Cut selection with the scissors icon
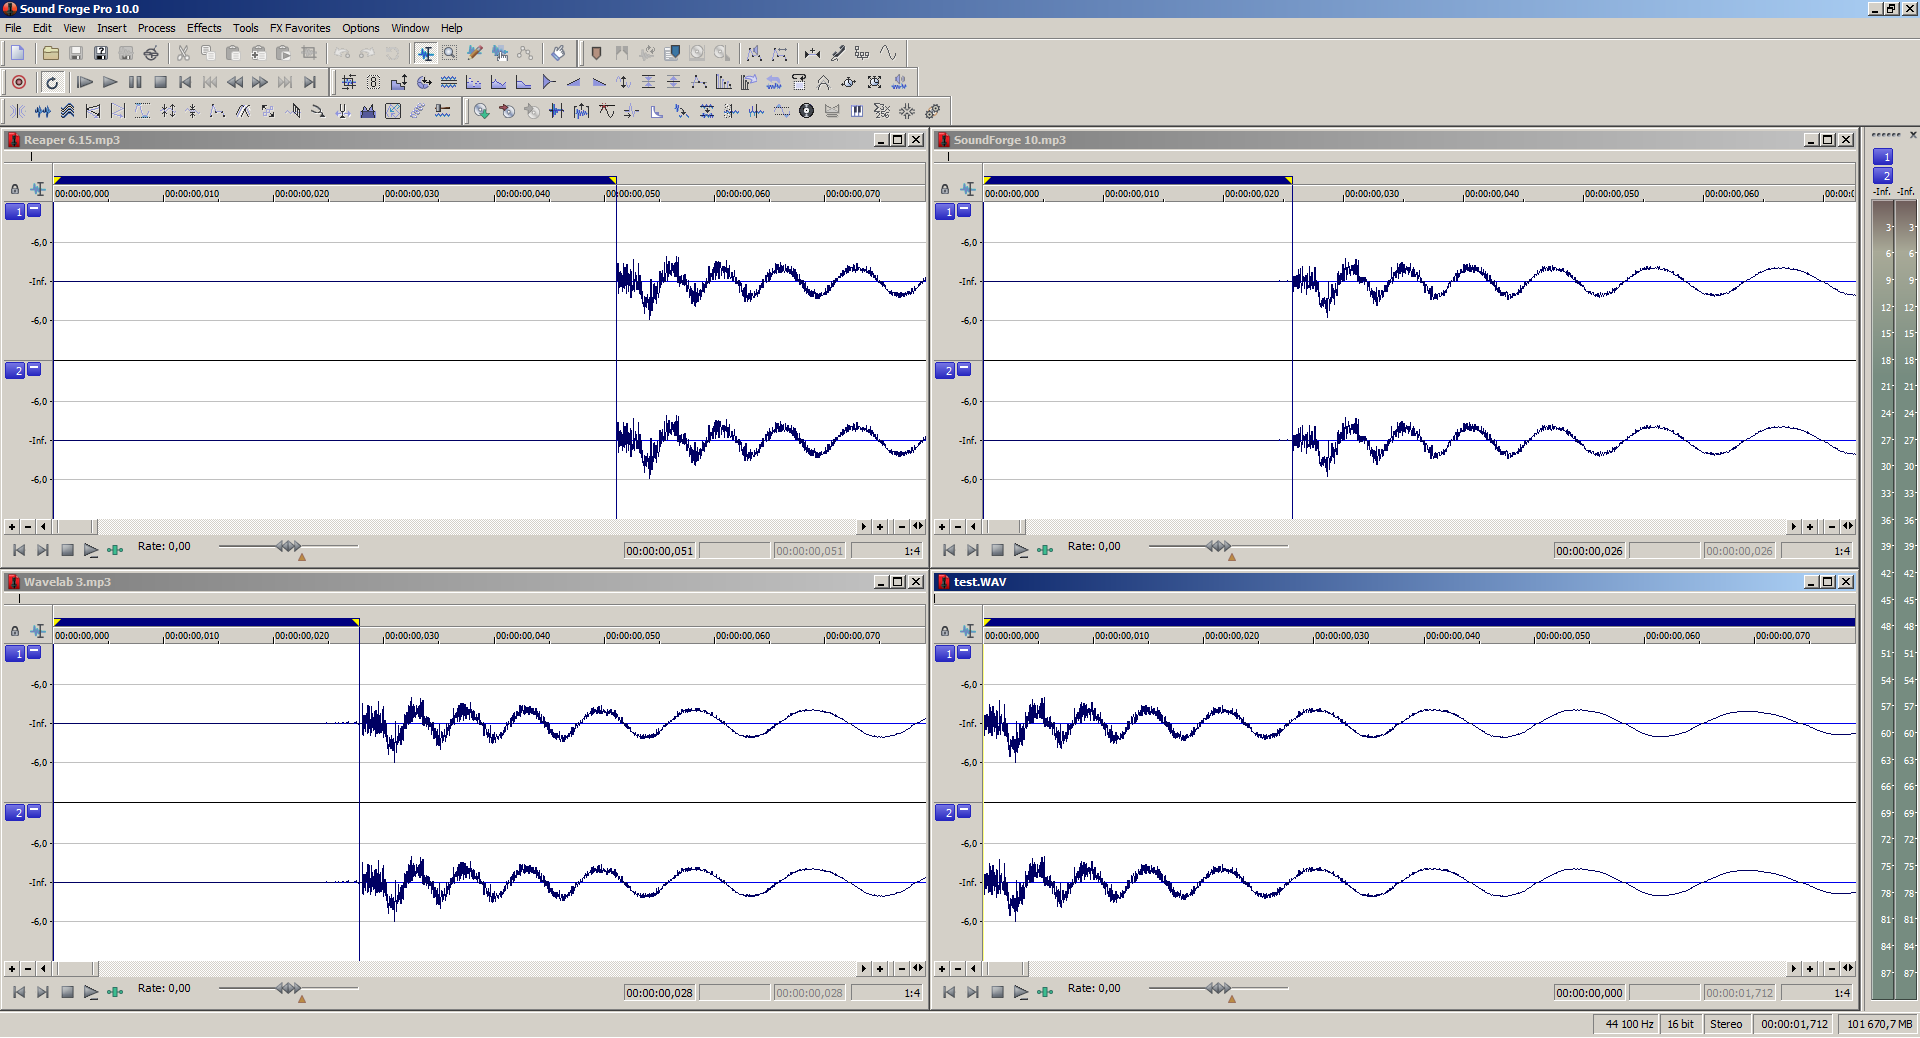The height and width of the screenshot is (1038, 1920). point(183,53)
